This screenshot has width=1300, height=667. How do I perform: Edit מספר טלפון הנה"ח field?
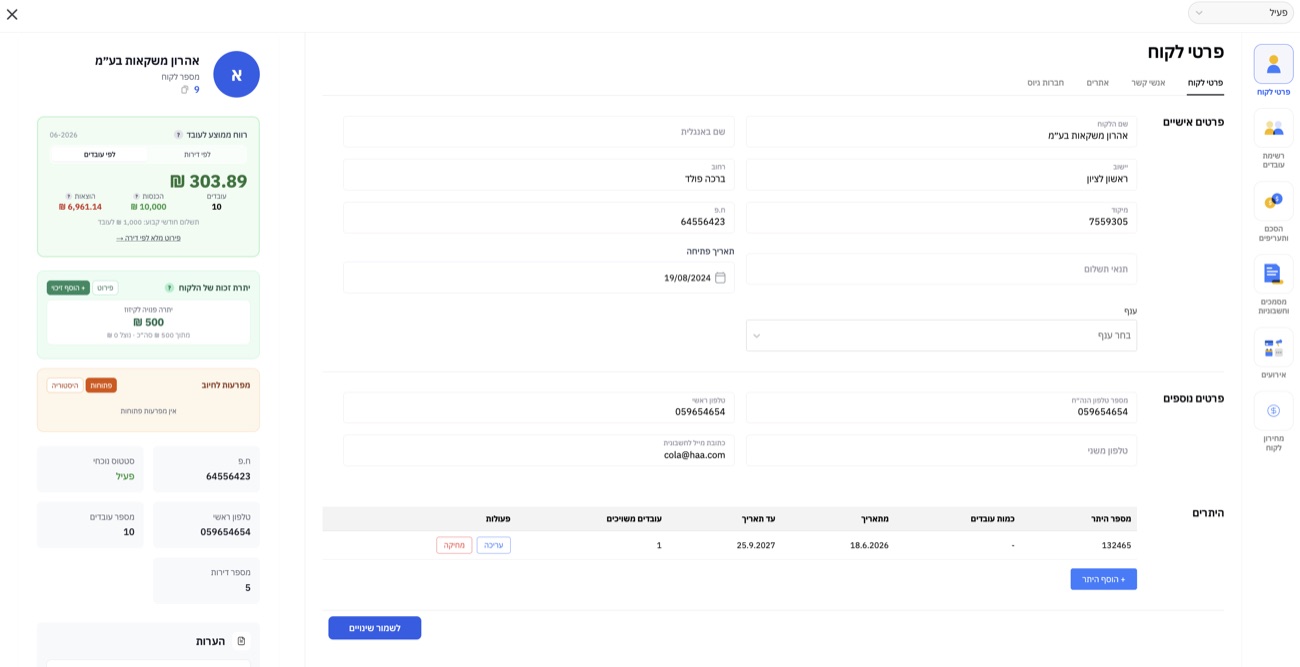tap(941, 407)
